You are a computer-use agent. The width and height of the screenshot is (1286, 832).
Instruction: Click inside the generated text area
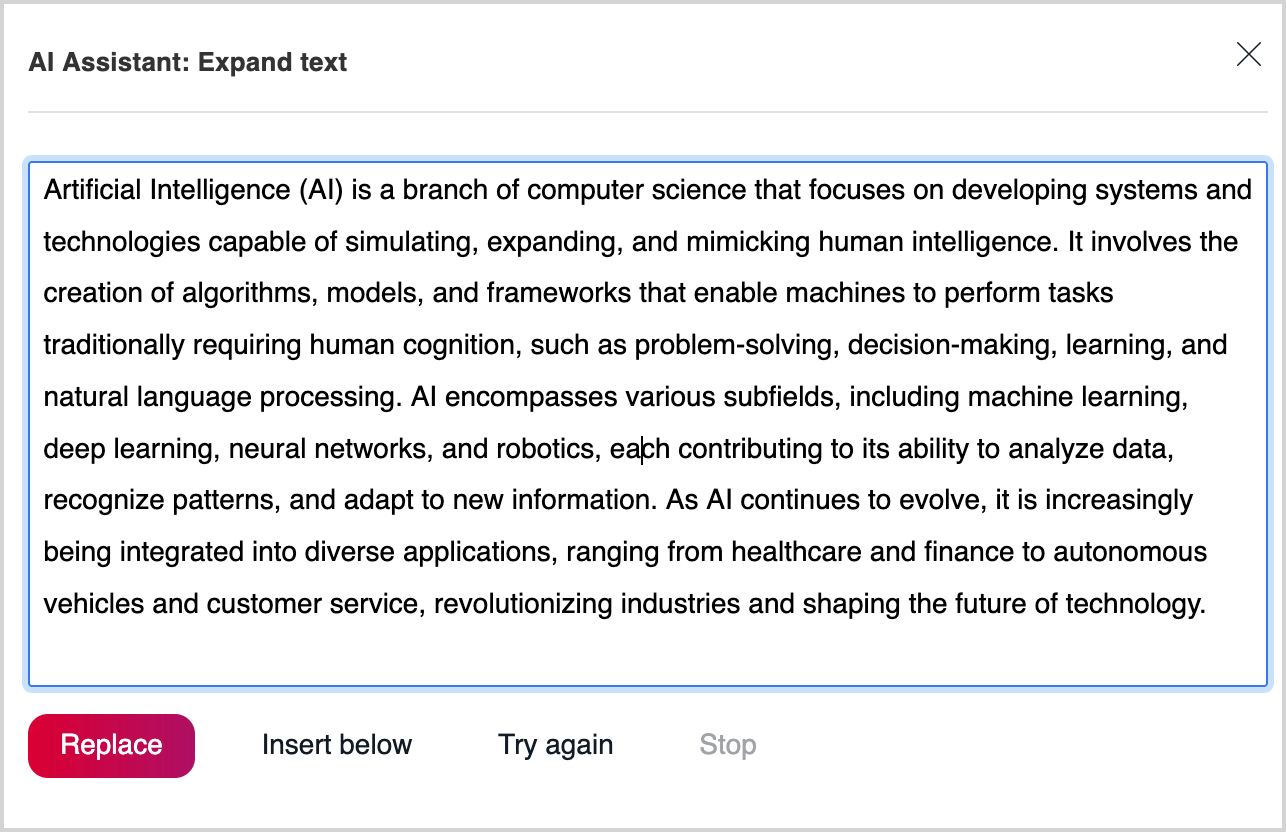click(x=640, y=420)
